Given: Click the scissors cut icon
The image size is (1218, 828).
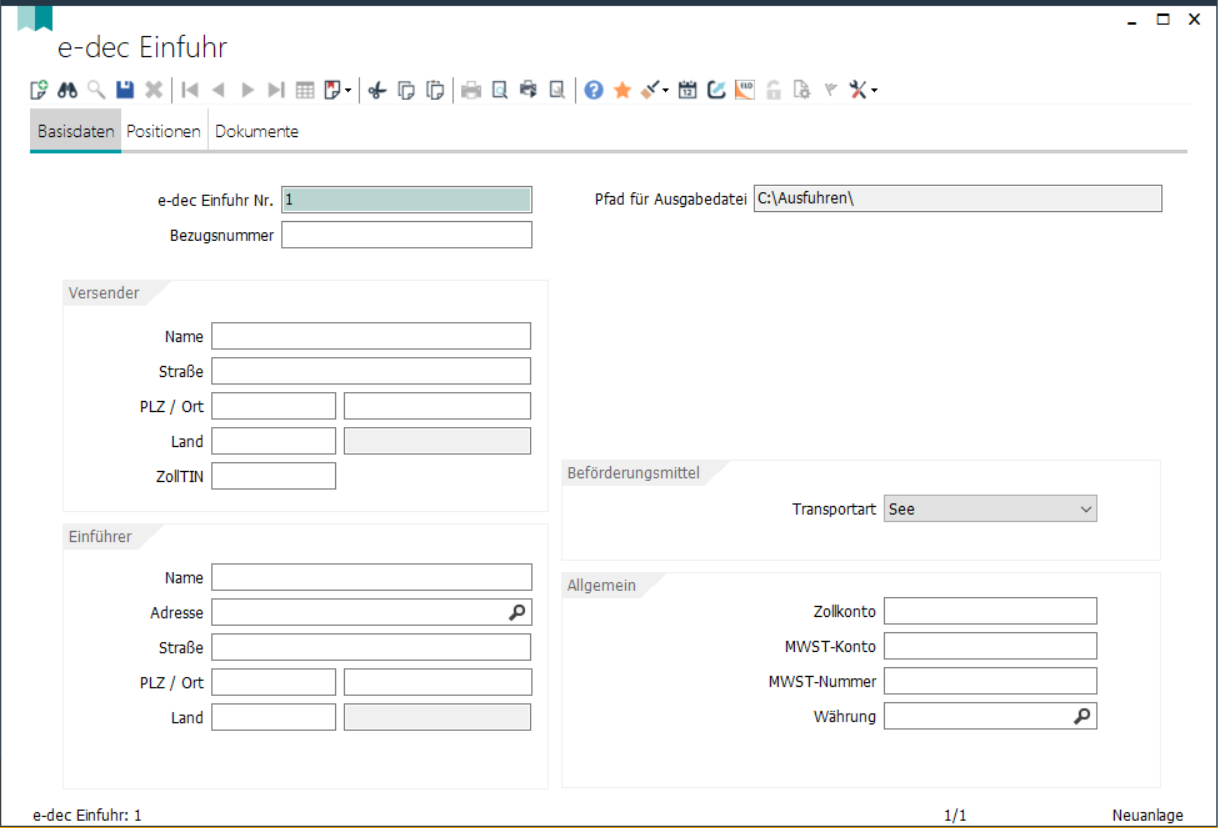Looking at the screenshot, I should pos(377,90).
